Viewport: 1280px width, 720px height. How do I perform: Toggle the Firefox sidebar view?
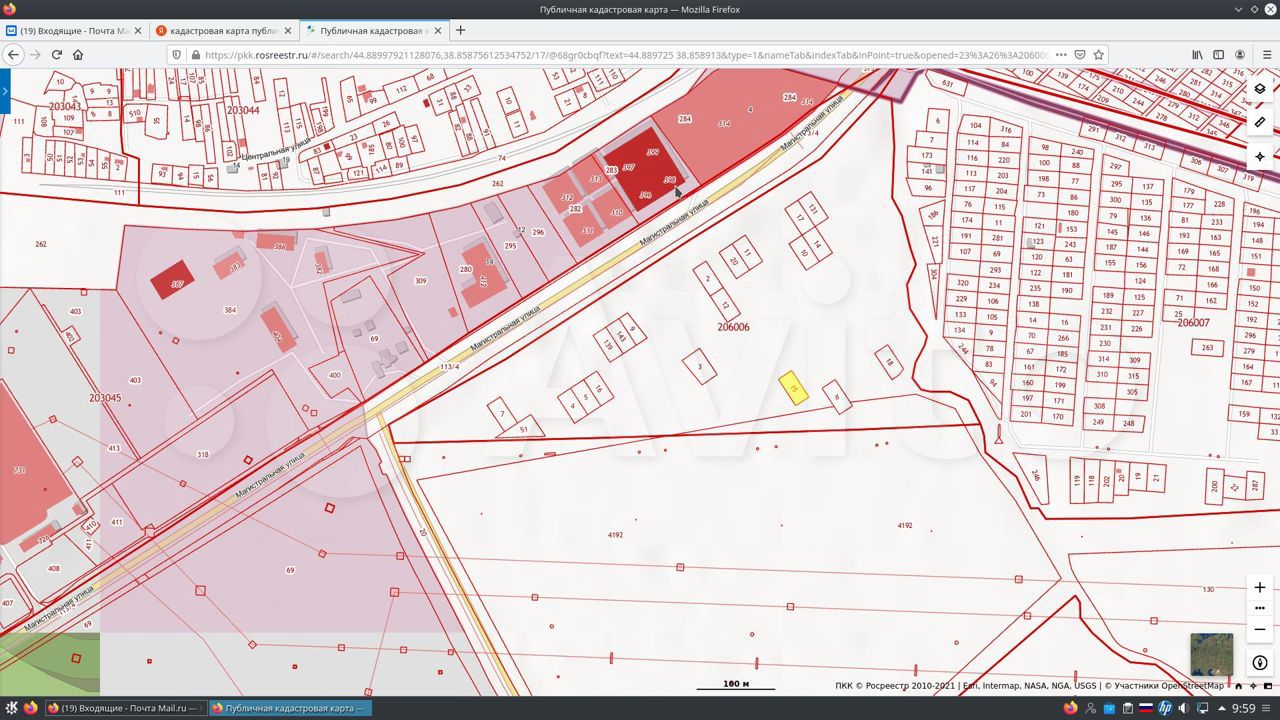click(x=1218, y=55)
